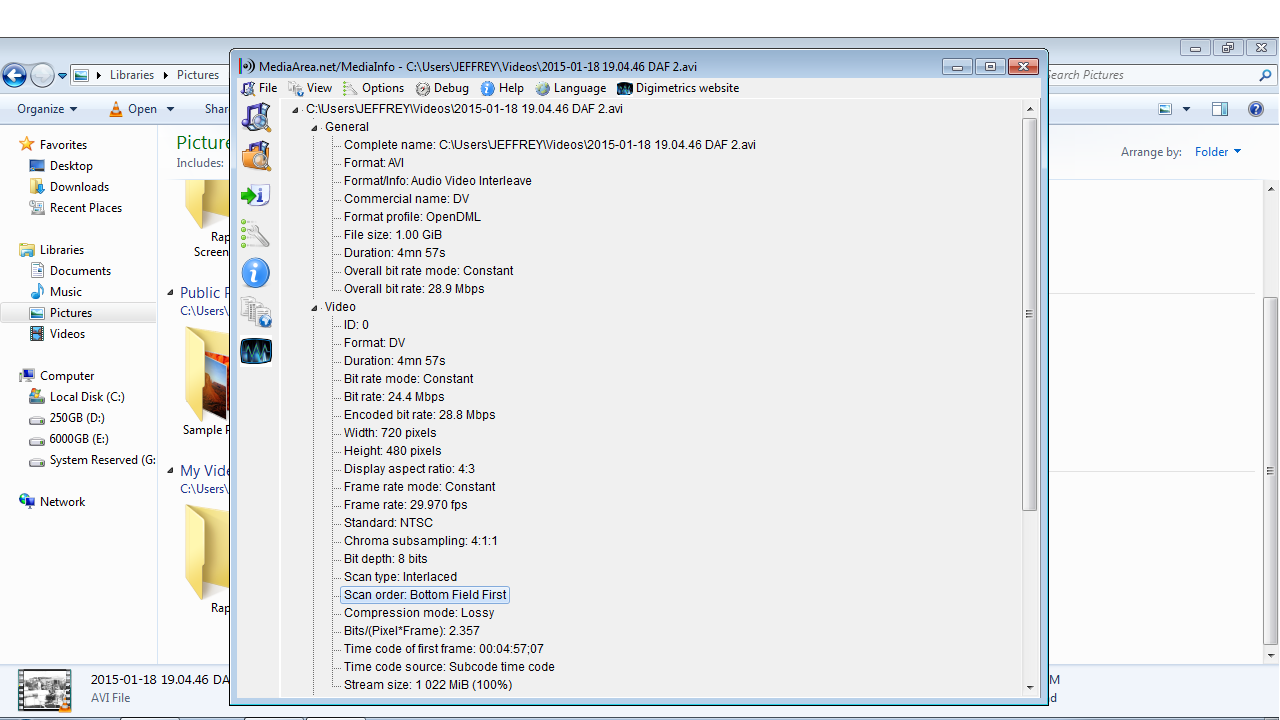Open the Options menu in MediaInfo
This screenshot has height=720, width=1280.
[373, 88]
